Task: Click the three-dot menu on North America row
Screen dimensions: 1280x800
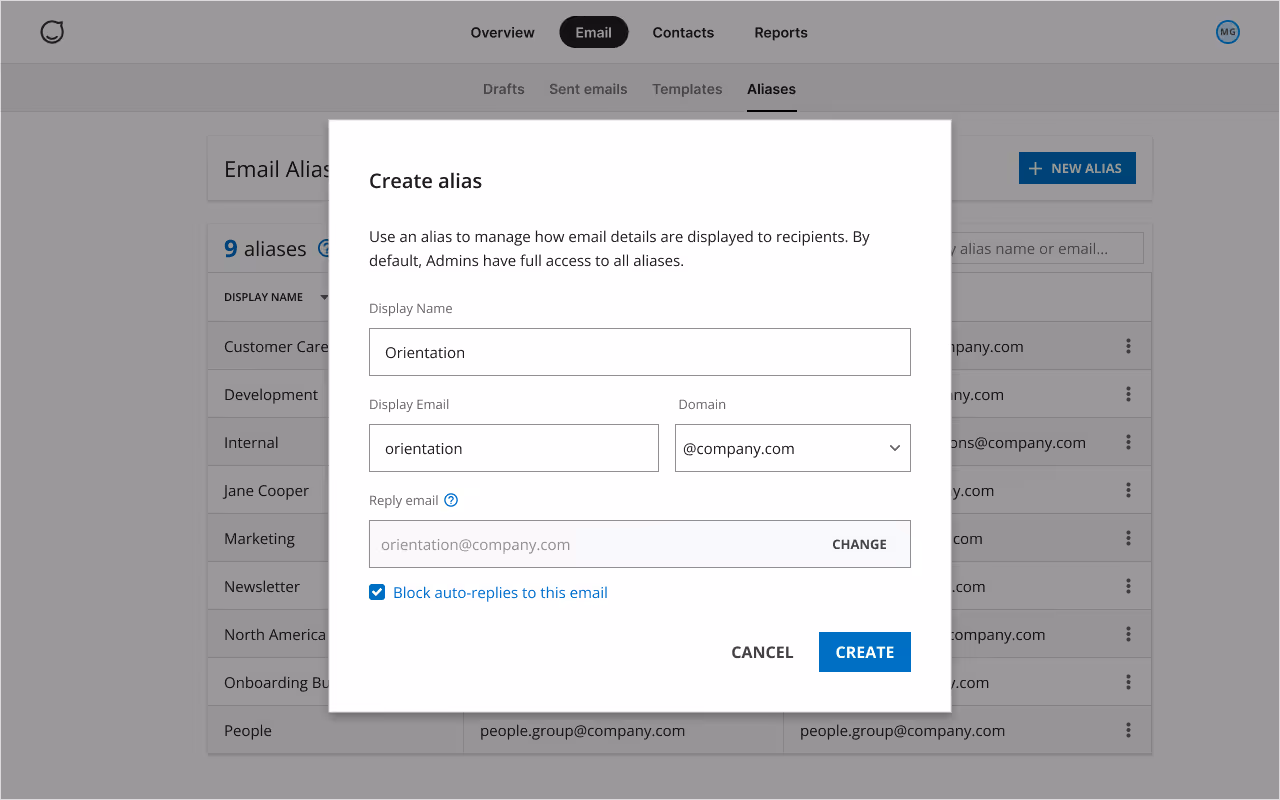Action: coord(1128,634)
